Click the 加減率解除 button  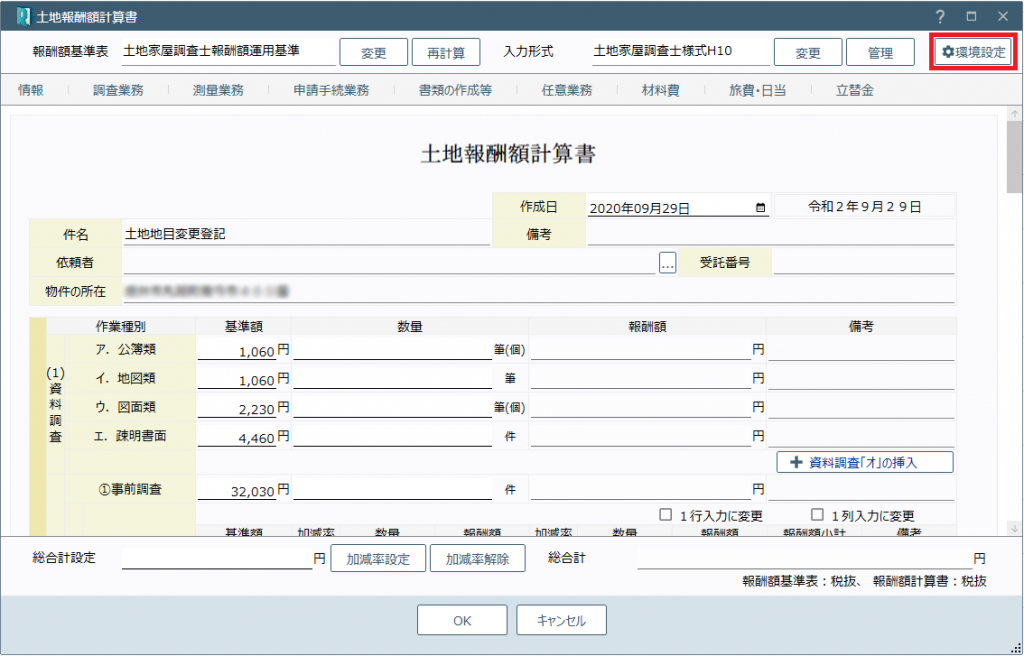click(477, 558)
